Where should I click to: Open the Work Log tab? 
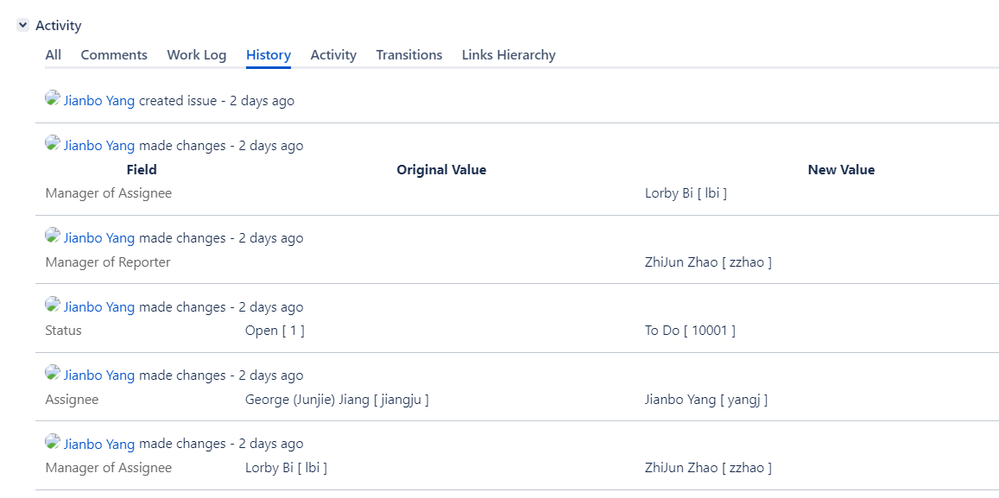click(x=197, y=55)
